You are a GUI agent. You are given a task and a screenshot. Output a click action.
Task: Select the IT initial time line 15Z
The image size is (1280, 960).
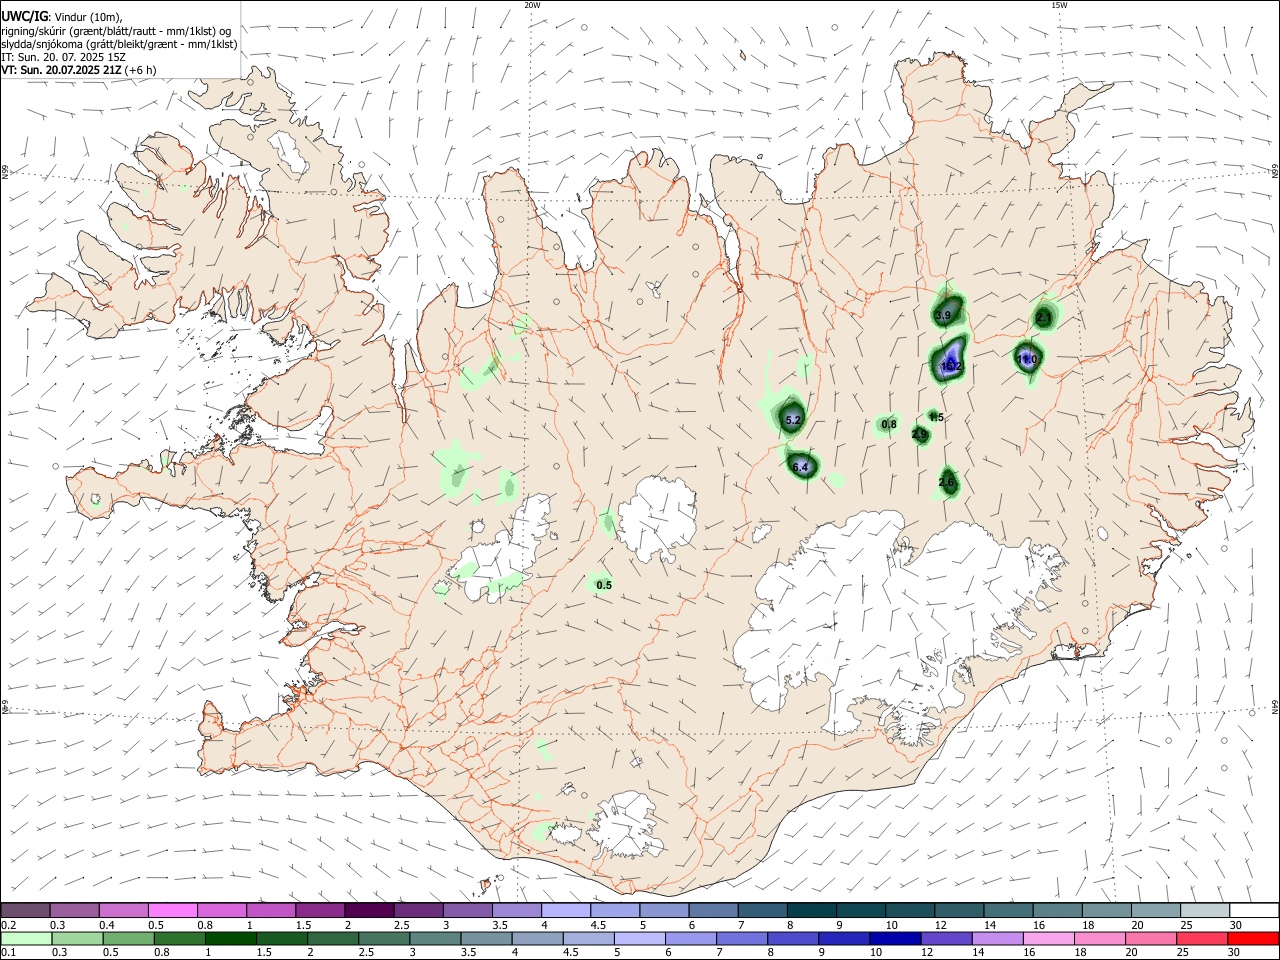pyautogui.click(x=63, y=57)
